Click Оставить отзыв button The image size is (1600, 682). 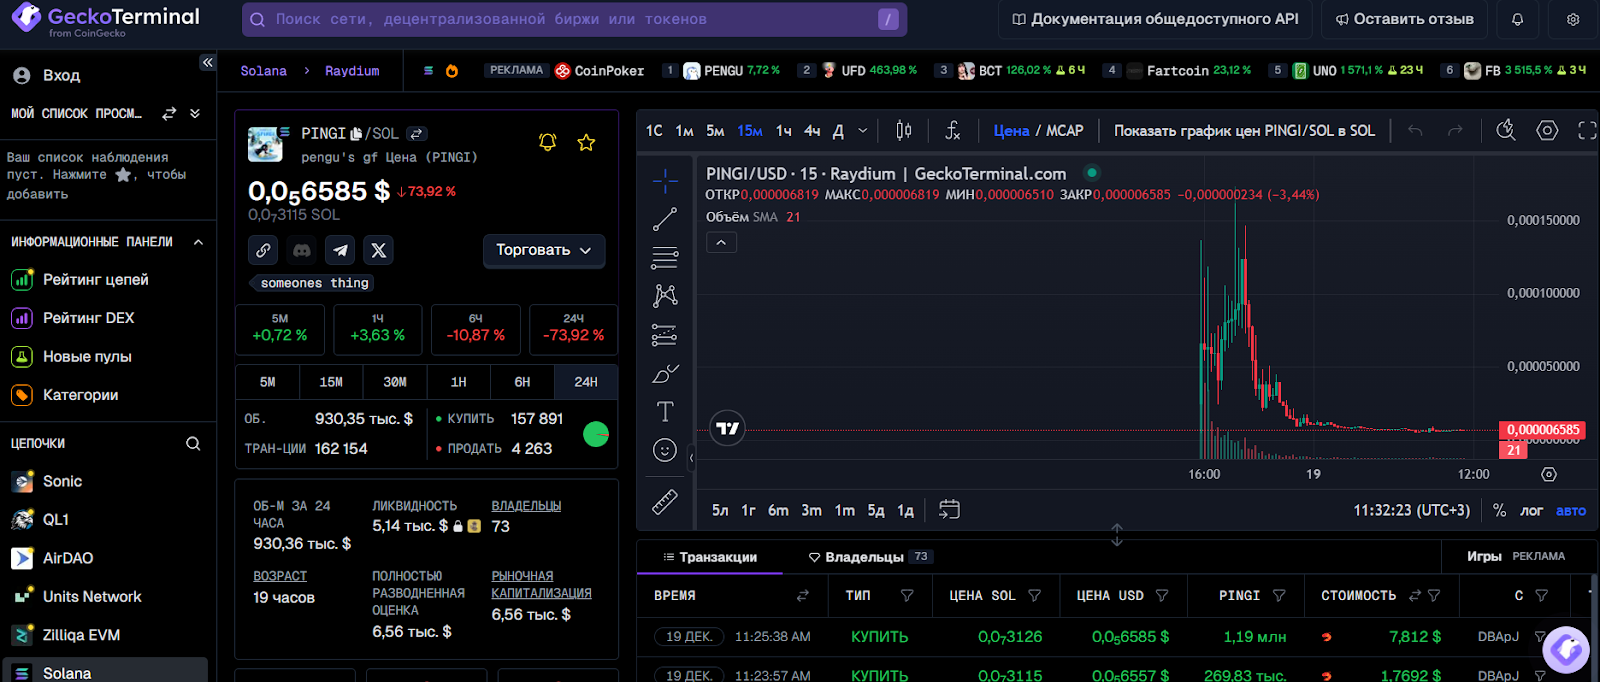coord(1404,19)
